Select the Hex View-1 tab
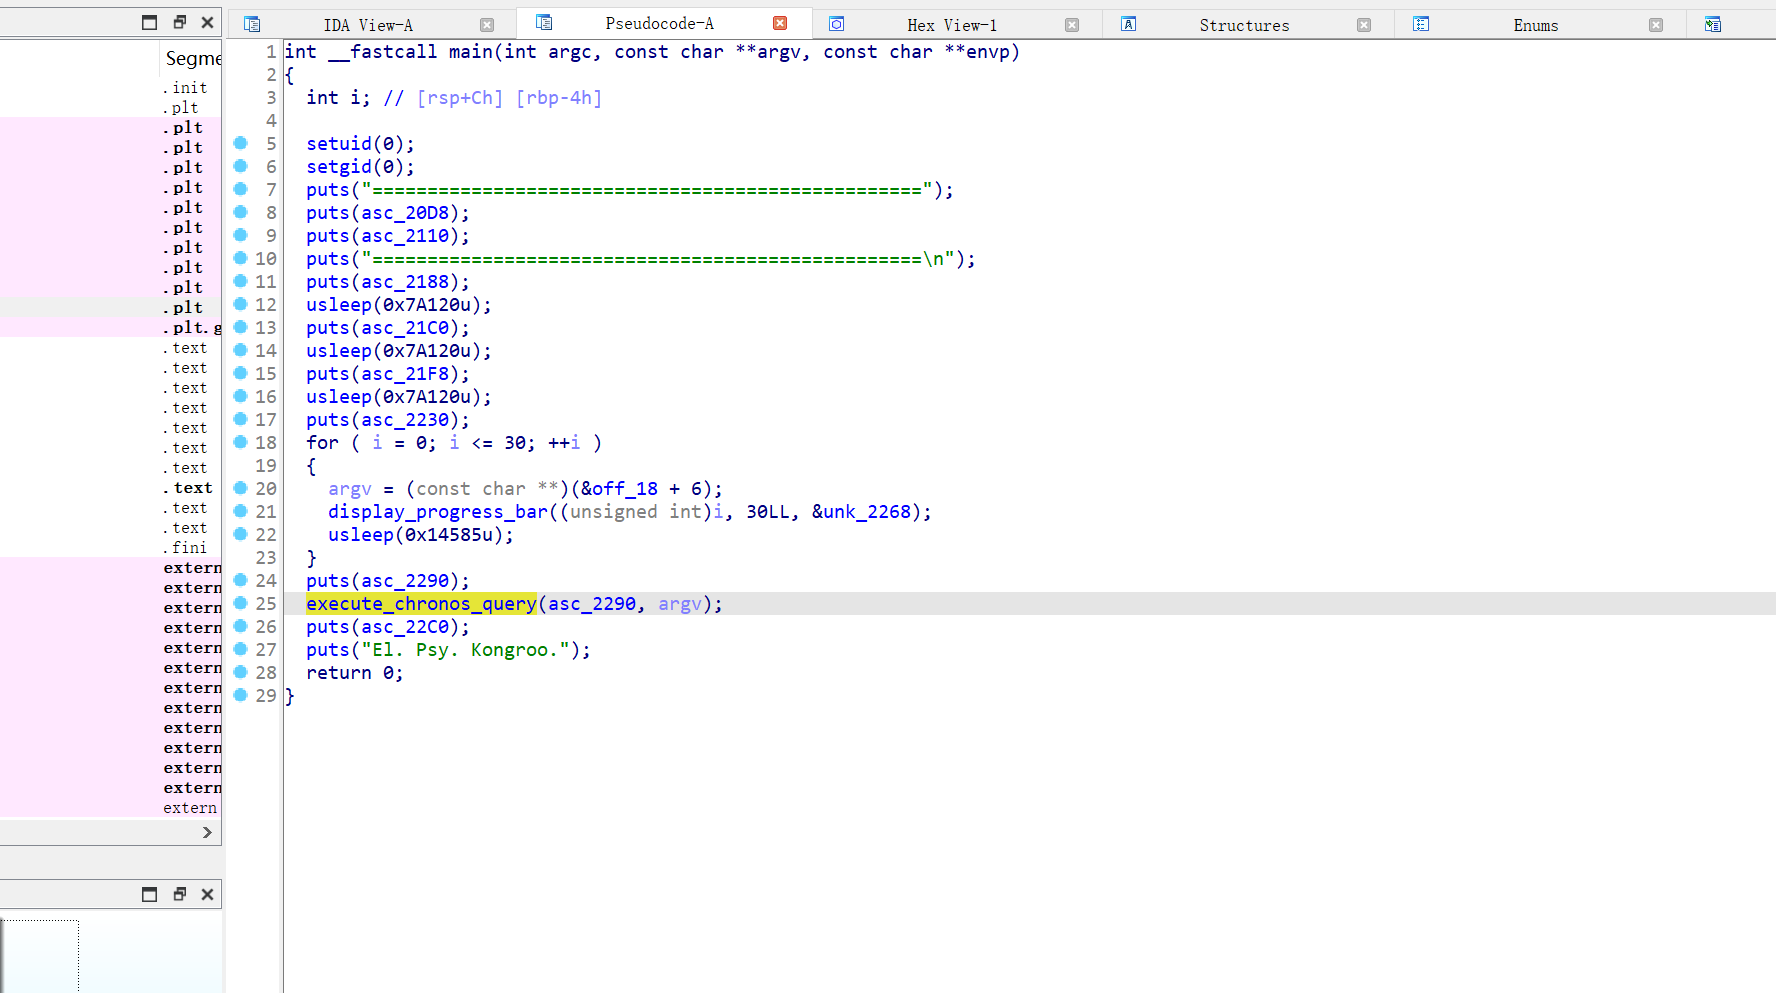This screenshot has width=1776, height=993. [x=951, y=25]
